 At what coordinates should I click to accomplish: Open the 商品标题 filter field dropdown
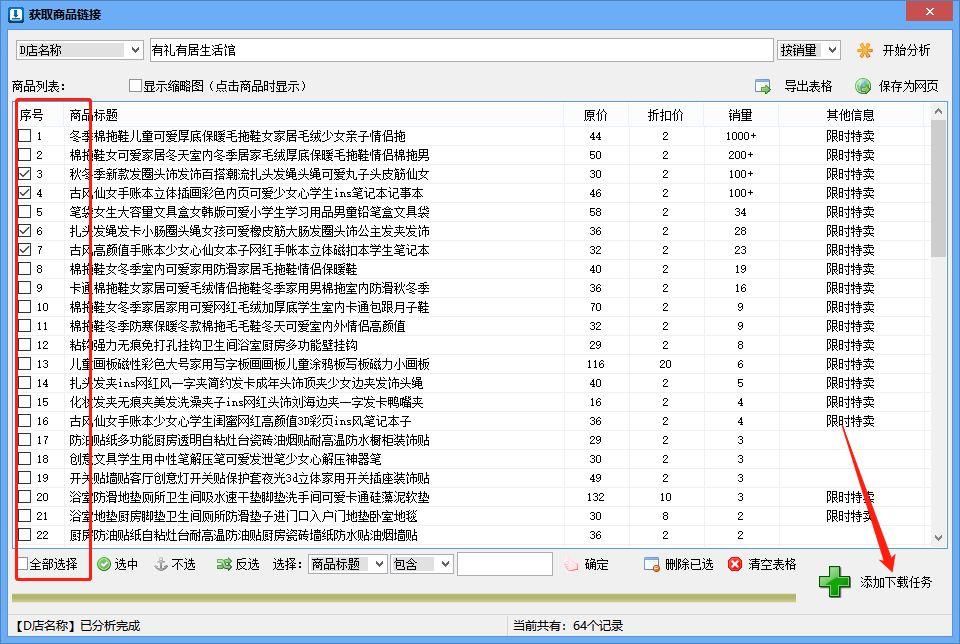click(x=379, y=564)
